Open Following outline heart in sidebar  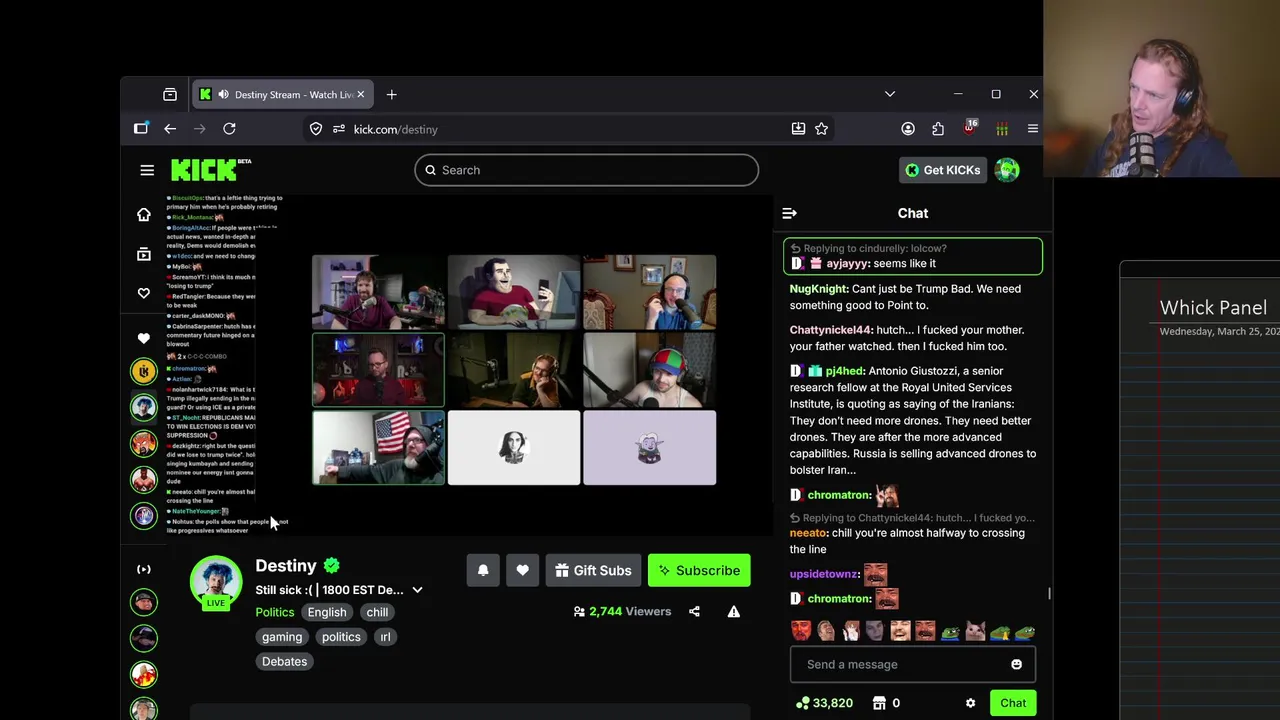(x=144, y=293)
